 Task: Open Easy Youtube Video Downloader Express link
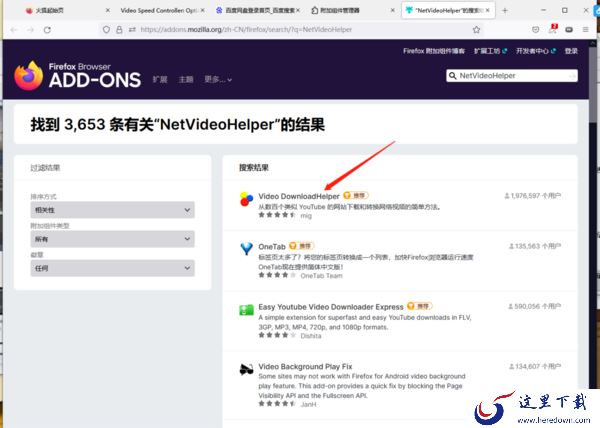coord(331,307)
